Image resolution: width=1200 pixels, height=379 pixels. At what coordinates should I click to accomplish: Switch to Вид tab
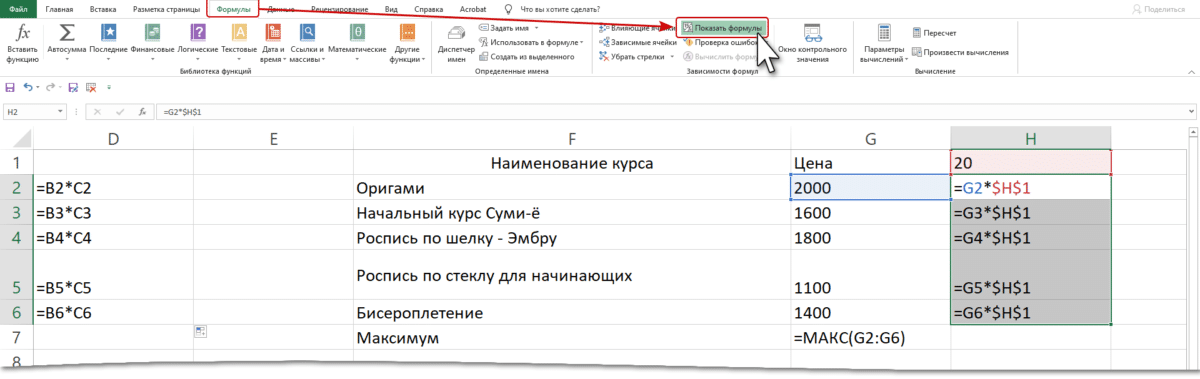pyautogui.click(x=391, y=8)
